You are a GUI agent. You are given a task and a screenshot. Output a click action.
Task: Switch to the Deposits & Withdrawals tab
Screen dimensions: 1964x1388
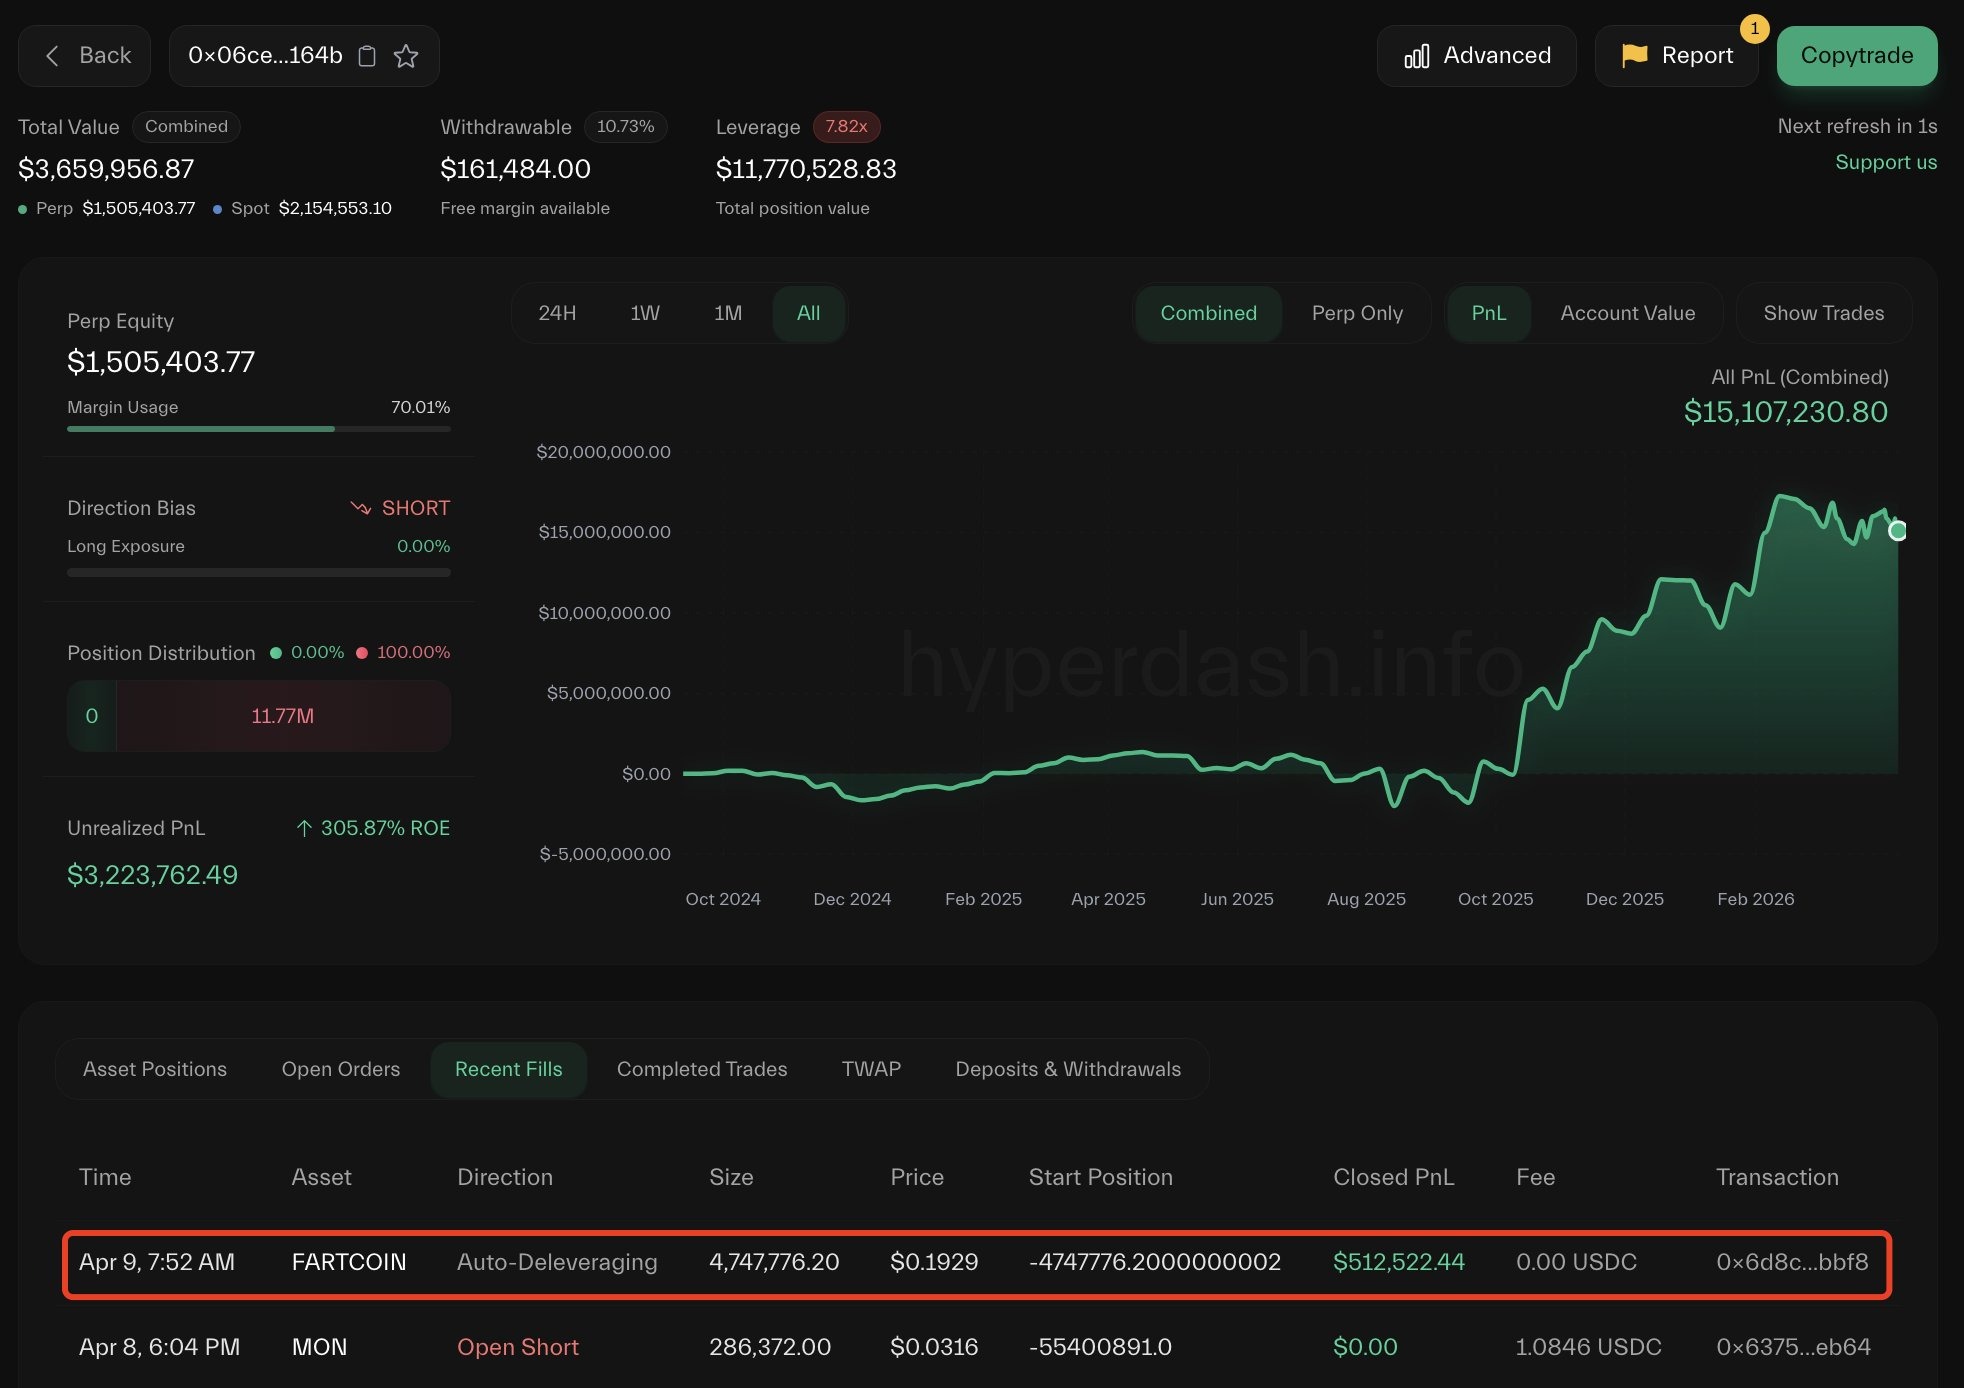coord(1068,1069)
